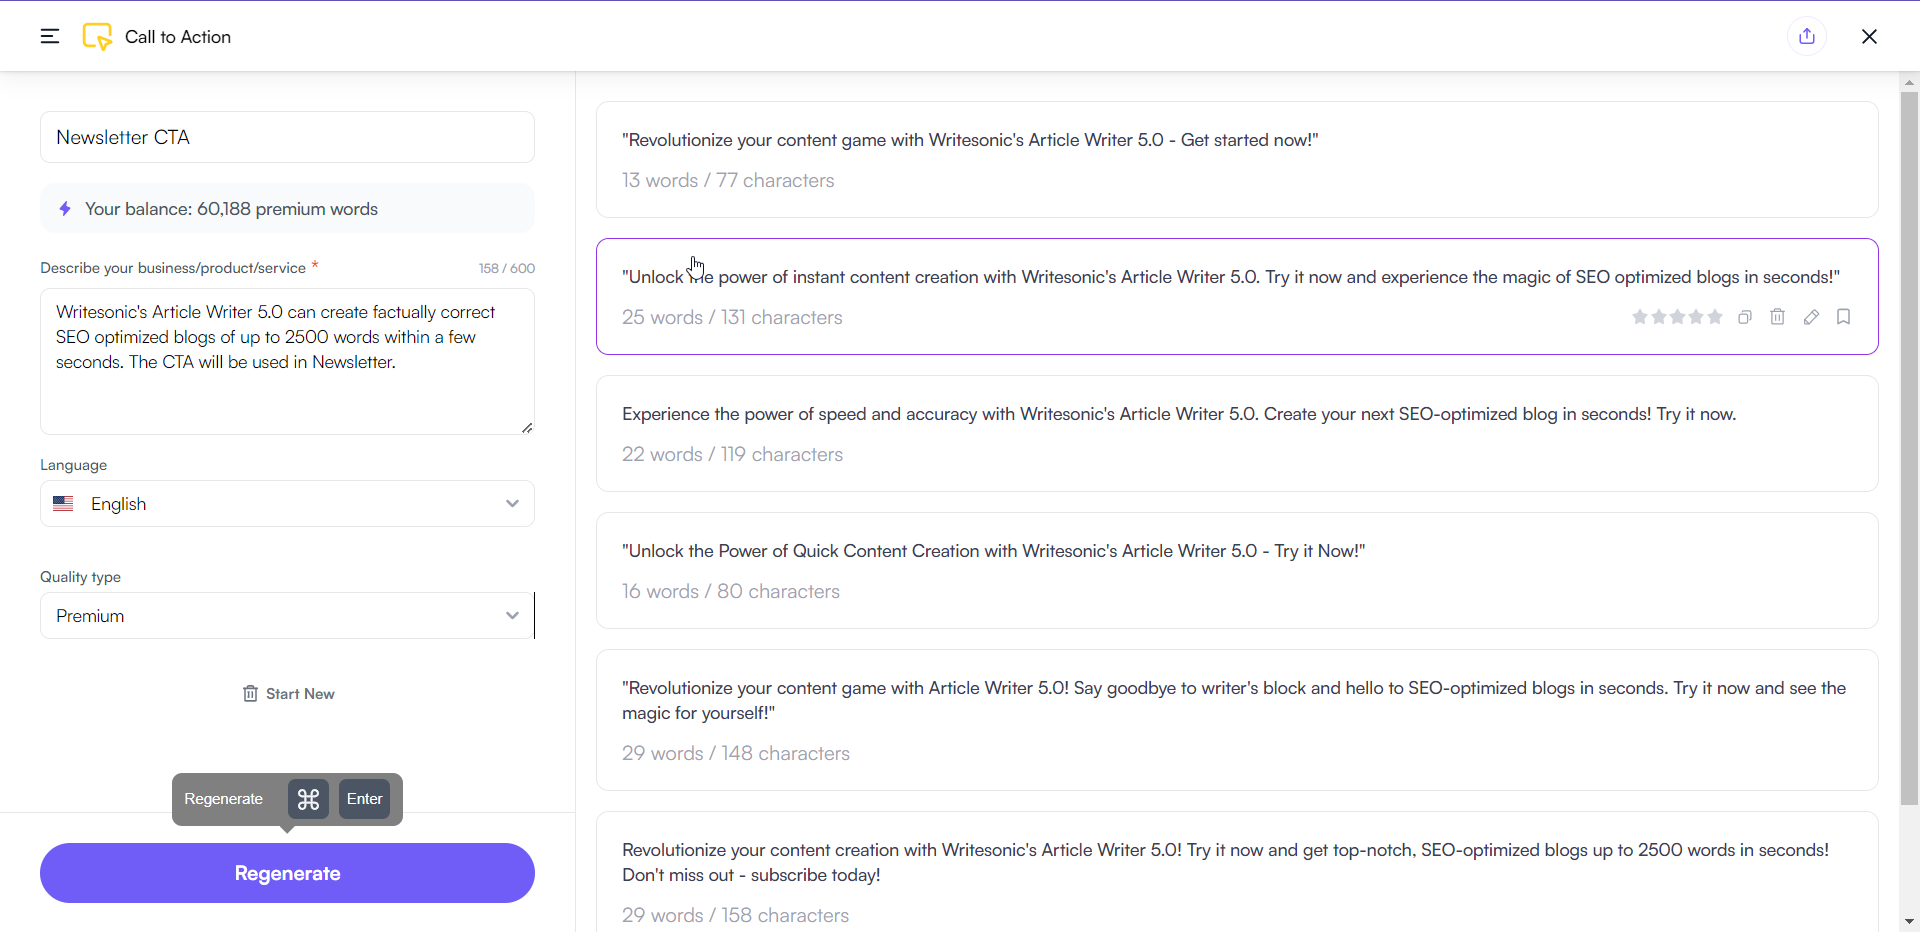
Task: Click the lightning bolt premium balance icon
Action: click(x=65, y=209)
